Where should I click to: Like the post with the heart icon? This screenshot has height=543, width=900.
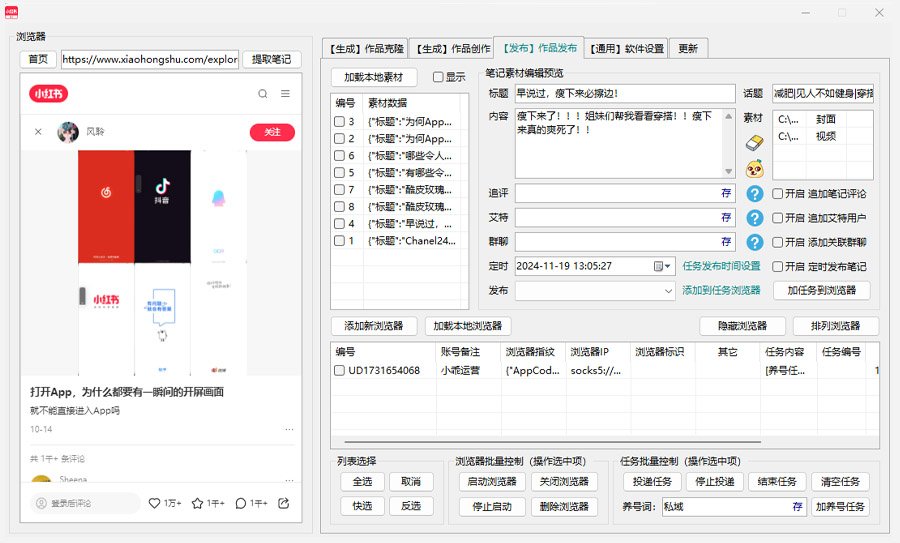pos(154,503)
